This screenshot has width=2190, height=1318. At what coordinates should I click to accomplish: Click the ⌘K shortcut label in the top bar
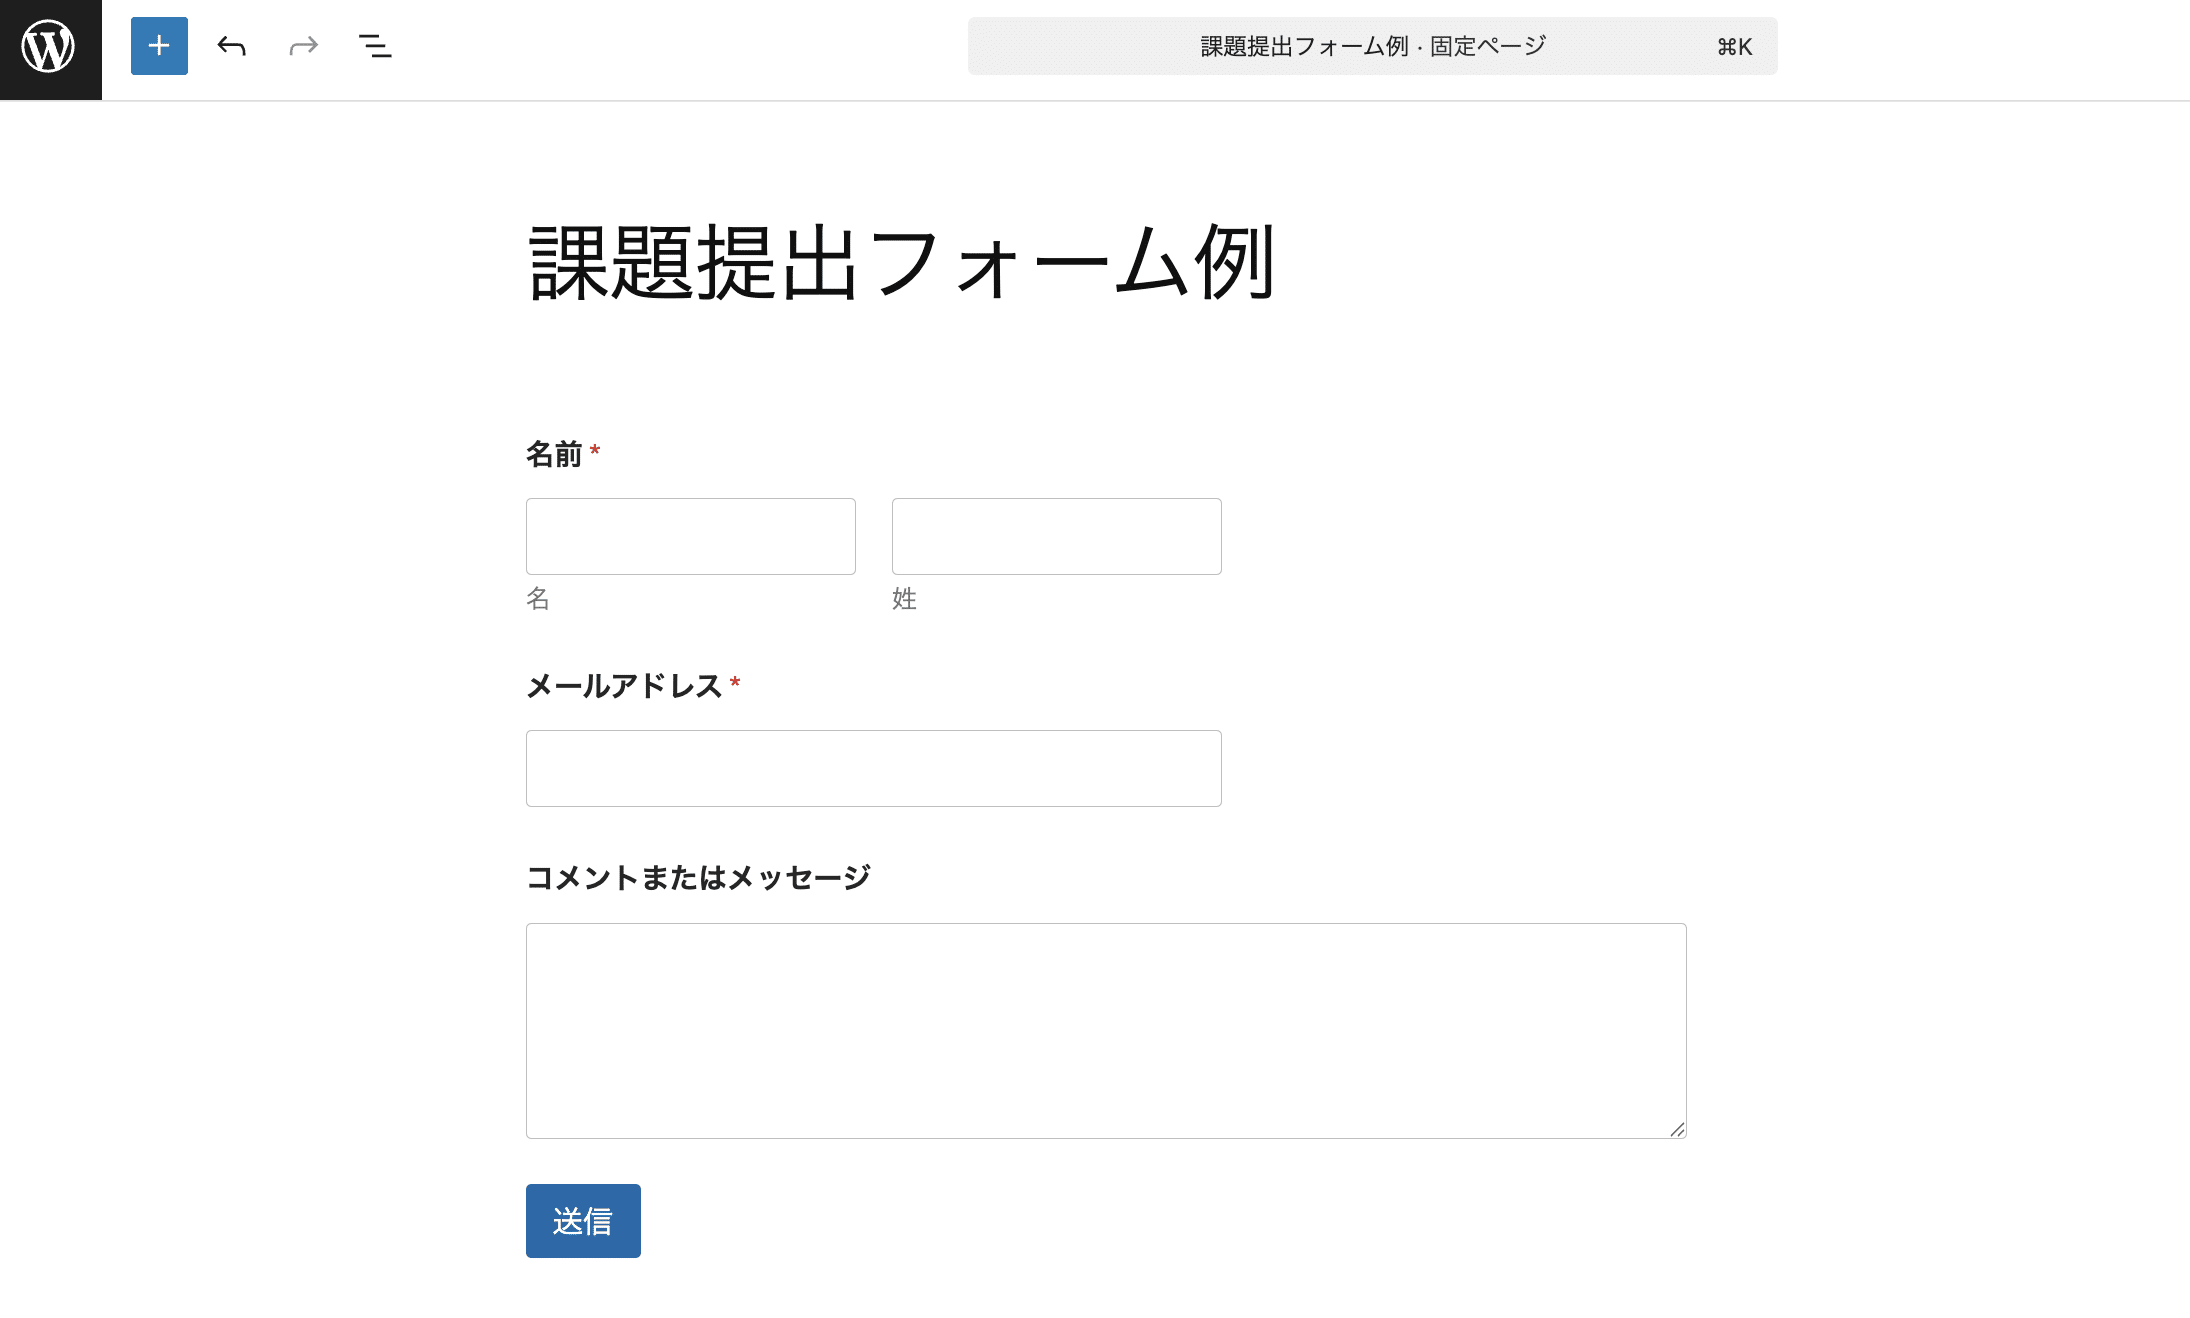coord(1734,45)
